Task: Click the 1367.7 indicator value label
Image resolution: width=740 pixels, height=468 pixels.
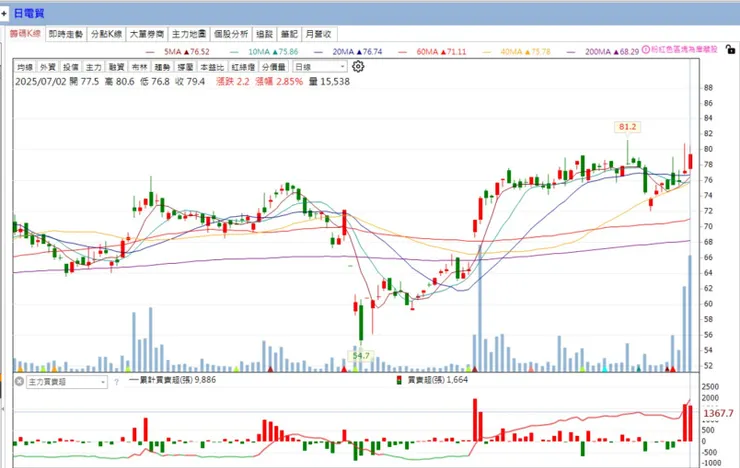Action: (x=718, y=413)
